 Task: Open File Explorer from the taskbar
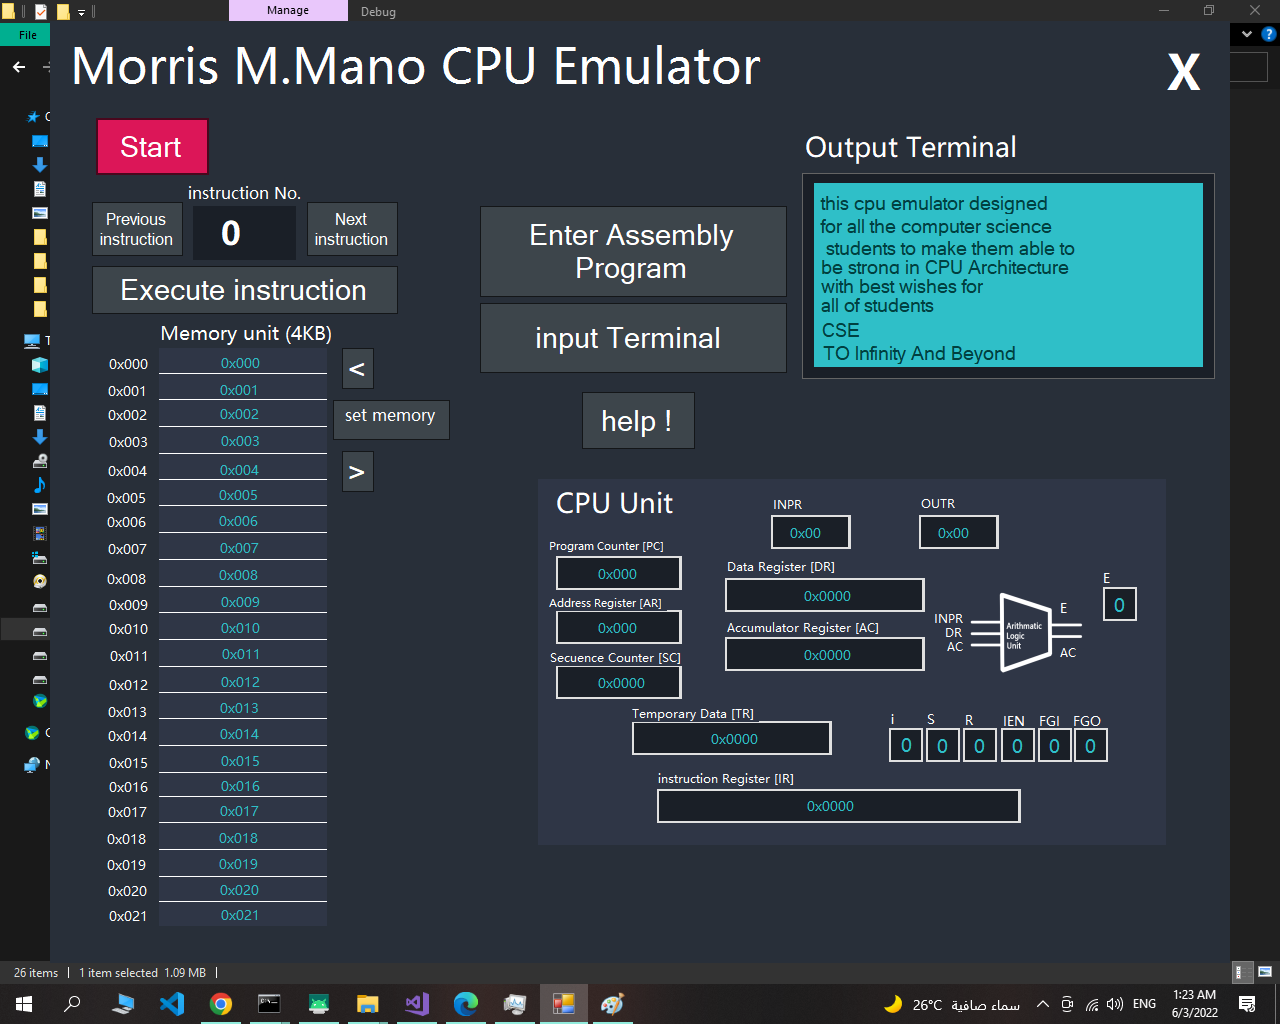point(367,1003)
